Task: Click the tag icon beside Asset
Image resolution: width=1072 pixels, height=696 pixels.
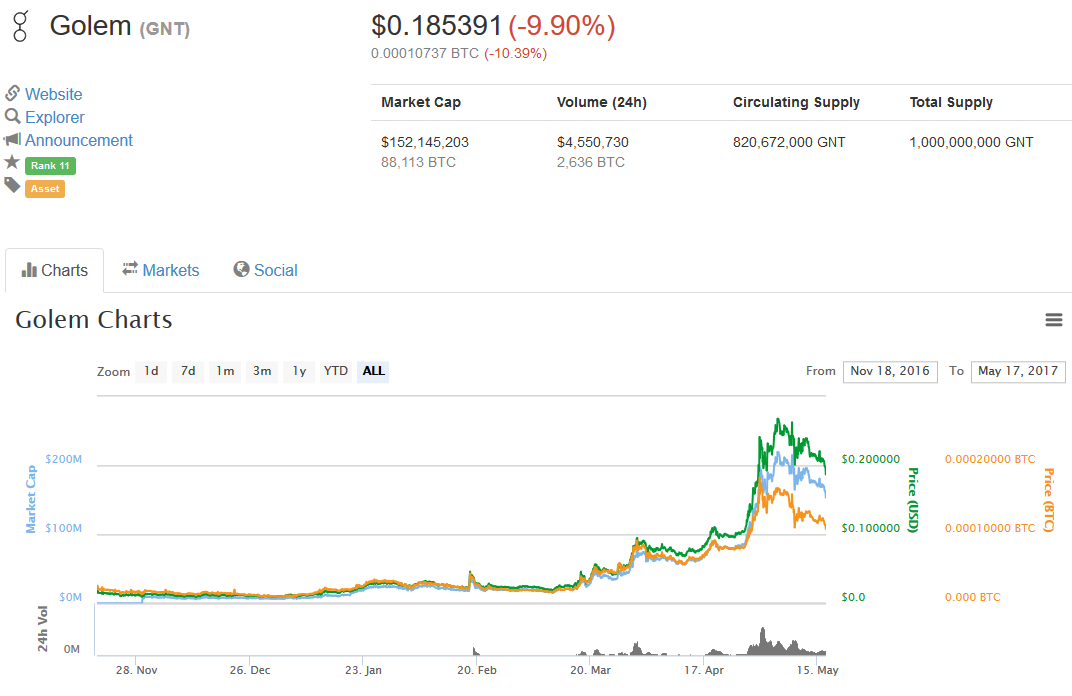Action: [x=12, y=185]
